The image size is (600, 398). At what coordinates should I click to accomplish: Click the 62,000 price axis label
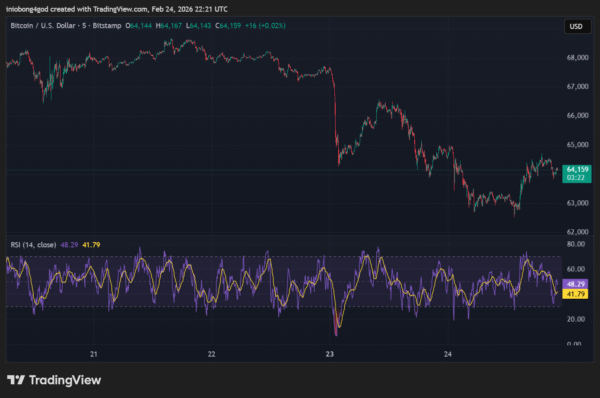[x=577, y=232]
